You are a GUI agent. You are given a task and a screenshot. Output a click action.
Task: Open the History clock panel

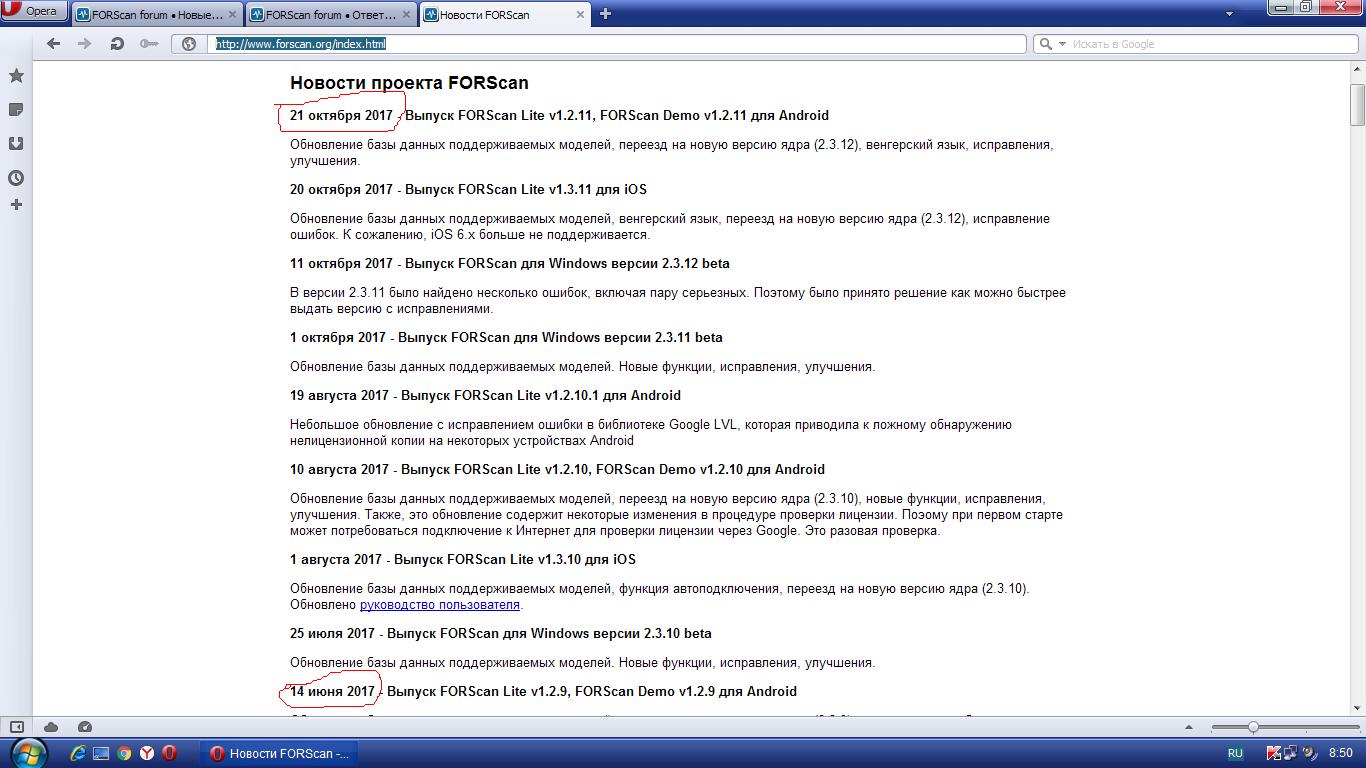click(x=16, y=178)
